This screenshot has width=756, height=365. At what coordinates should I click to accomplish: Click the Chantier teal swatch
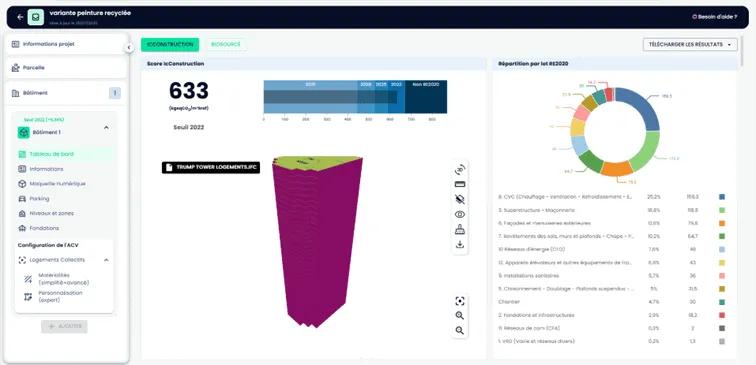[x=722, y=302]
